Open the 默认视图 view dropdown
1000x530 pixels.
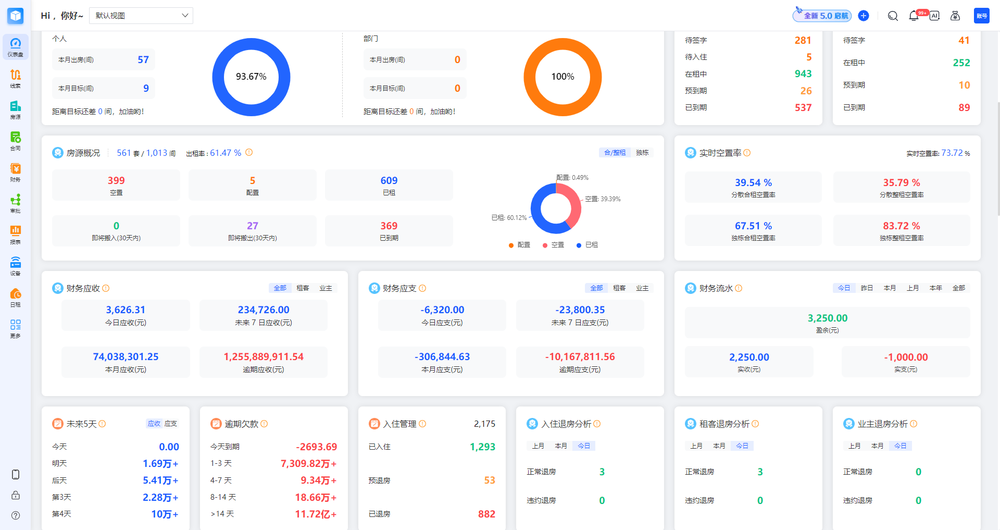pyautogui.click(x=141, y=15)
